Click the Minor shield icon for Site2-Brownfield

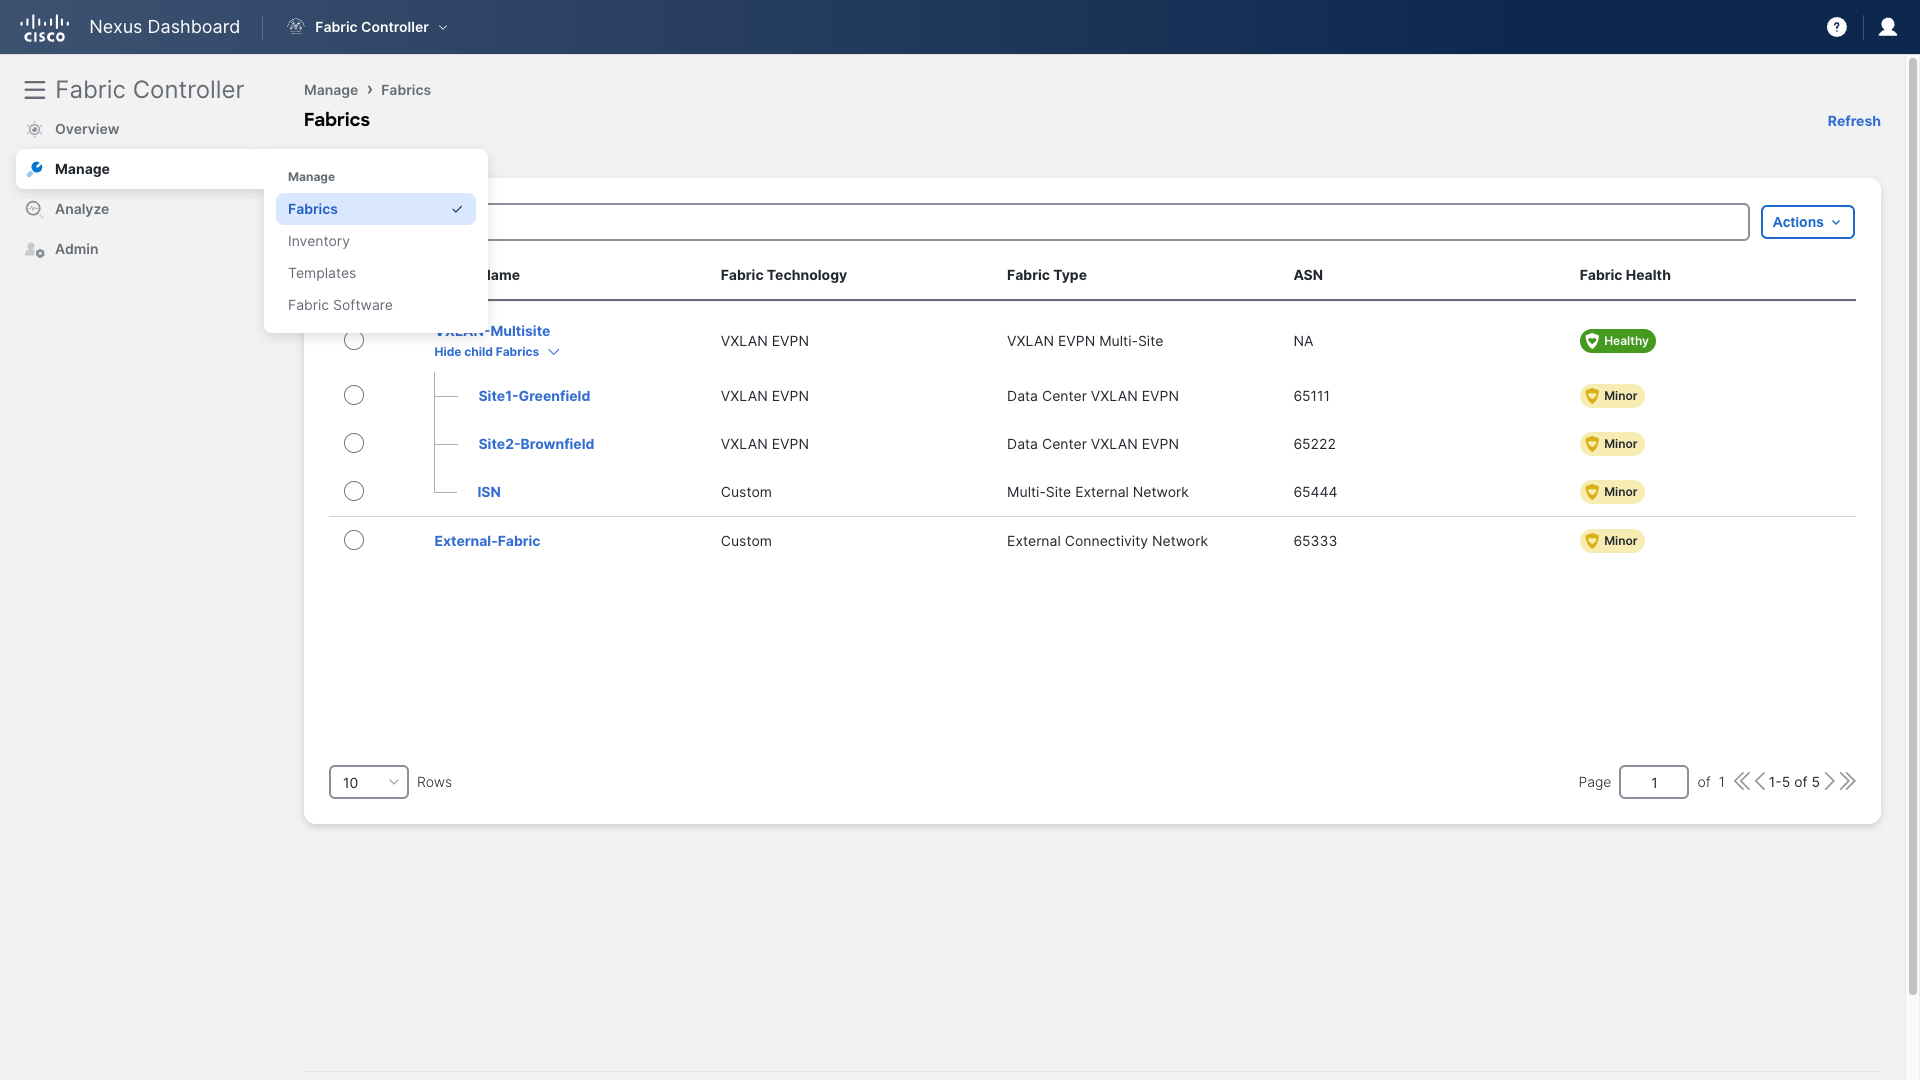click(1593, 444)
